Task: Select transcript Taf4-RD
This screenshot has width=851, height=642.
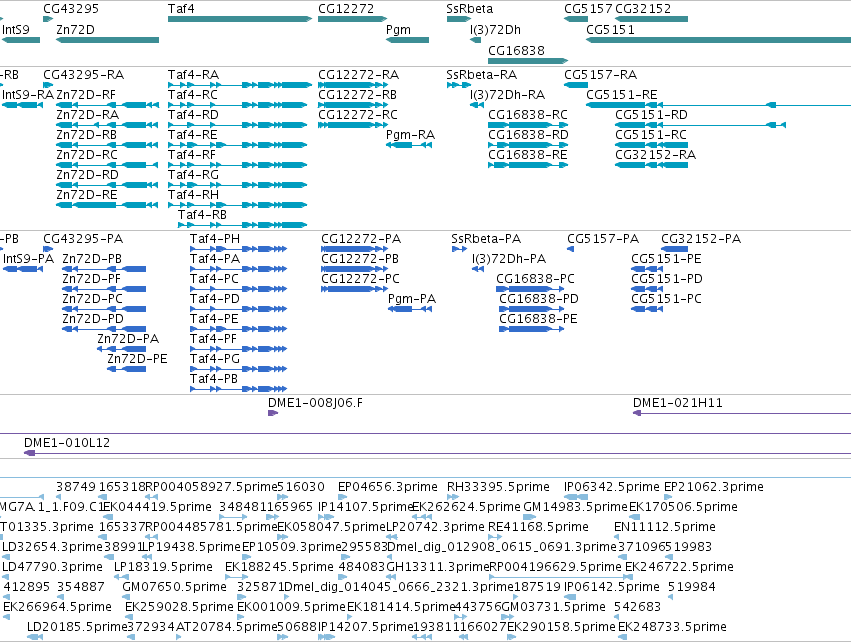Action: (193, 115)
